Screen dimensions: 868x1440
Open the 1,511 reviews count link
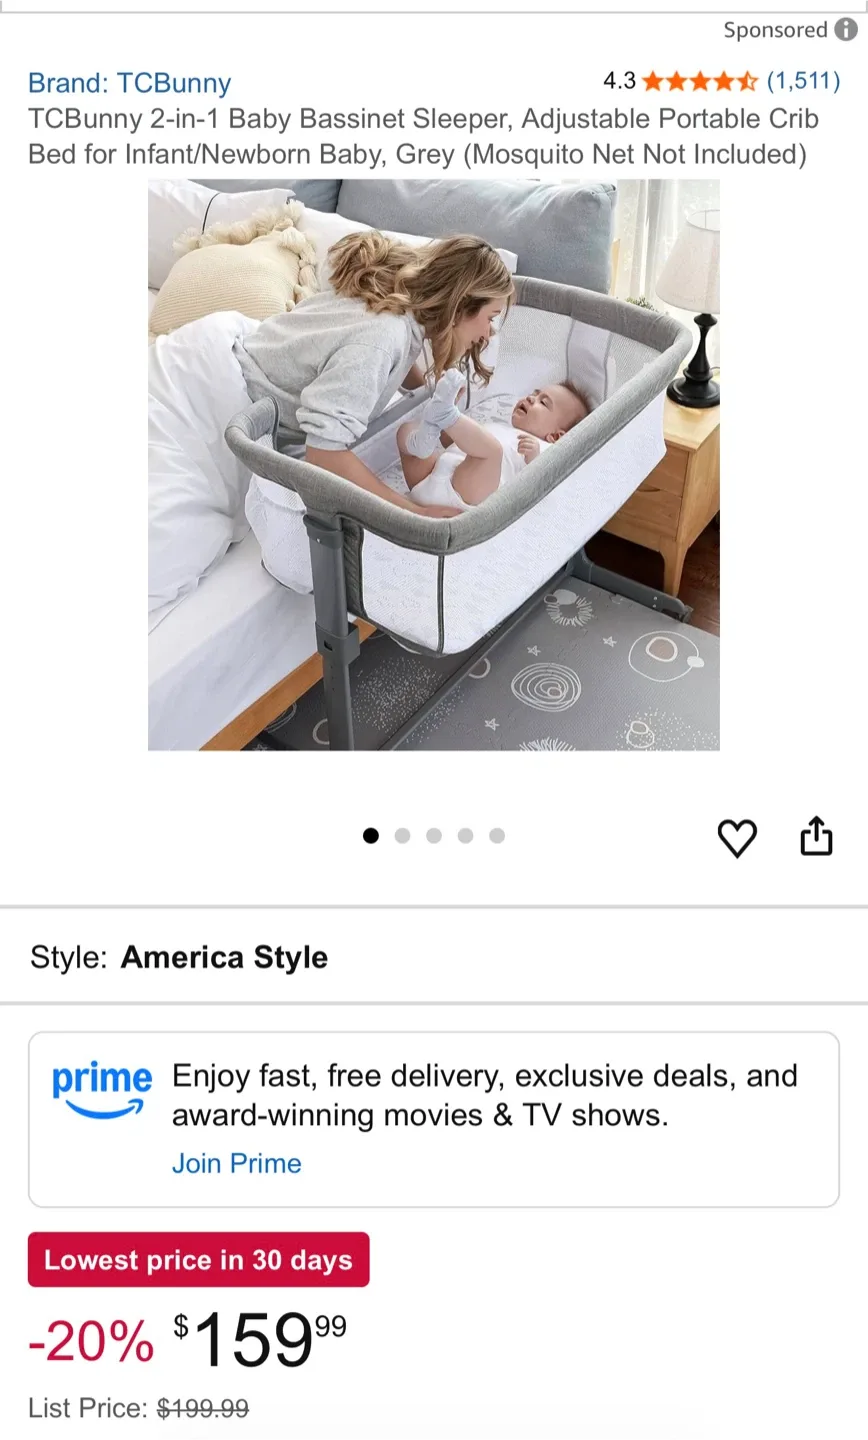[x=803, y=81]
